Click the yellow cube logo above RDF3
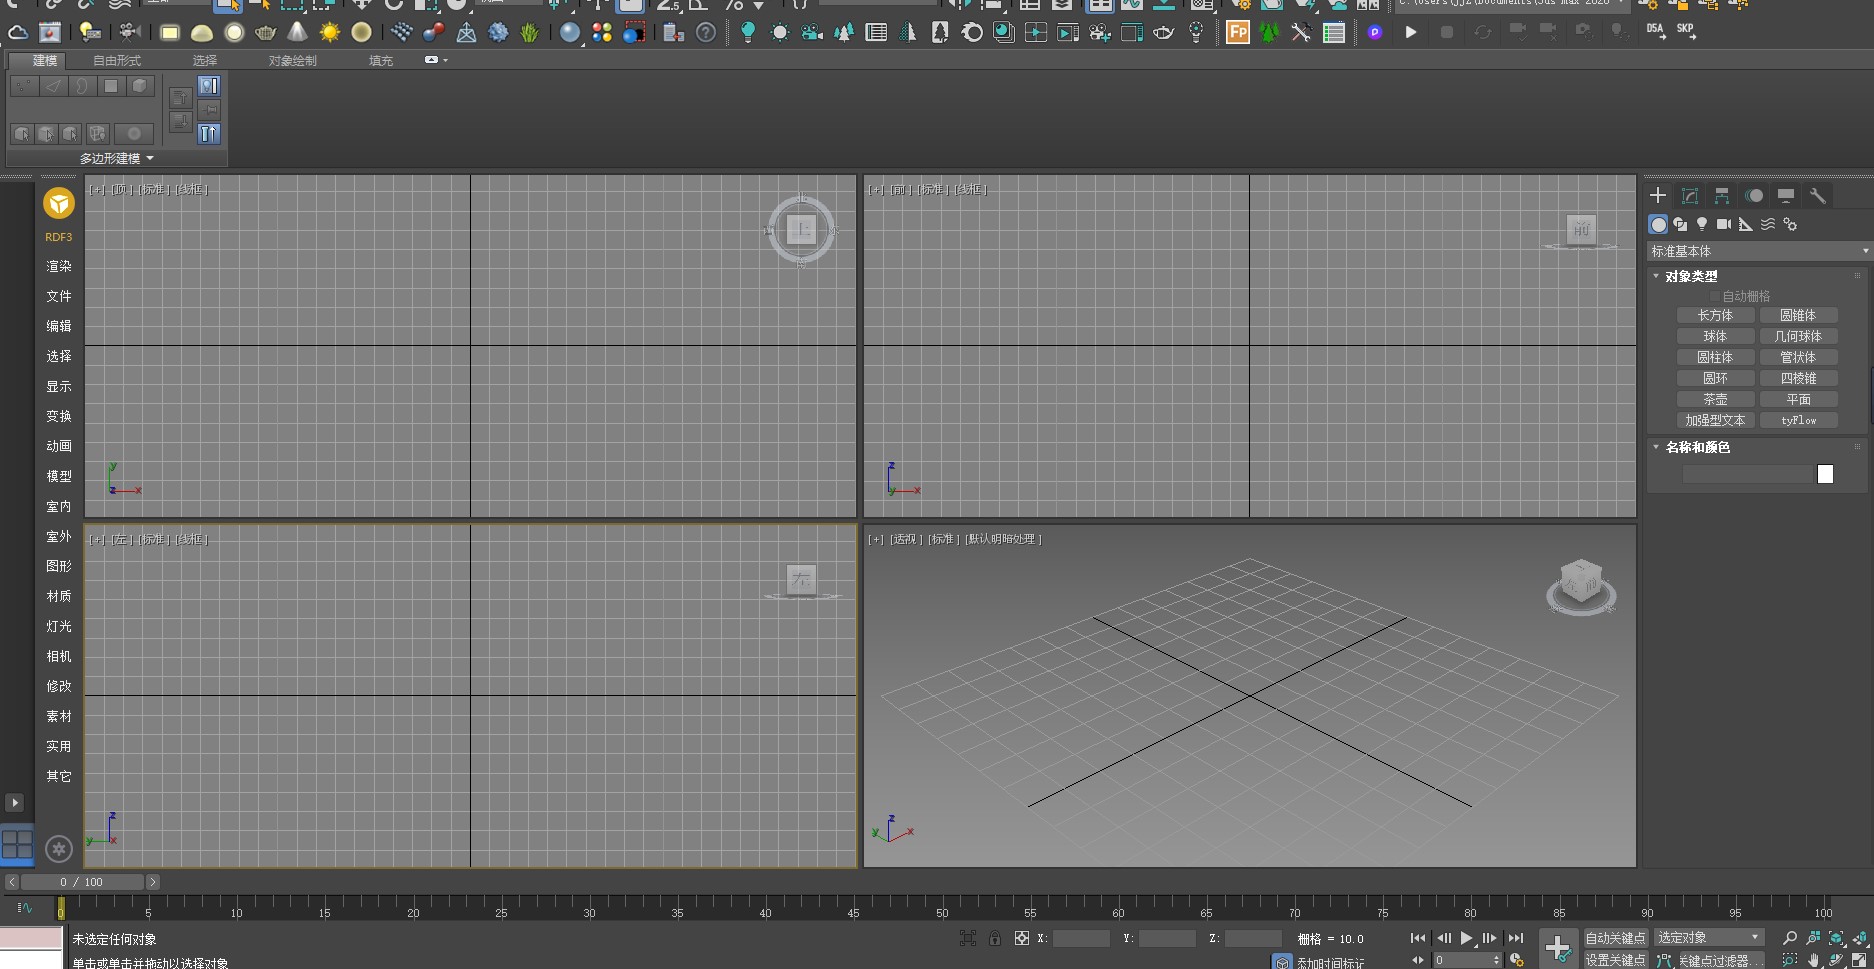The height and width of the screenshot is (969, 1874). [59, 204]
